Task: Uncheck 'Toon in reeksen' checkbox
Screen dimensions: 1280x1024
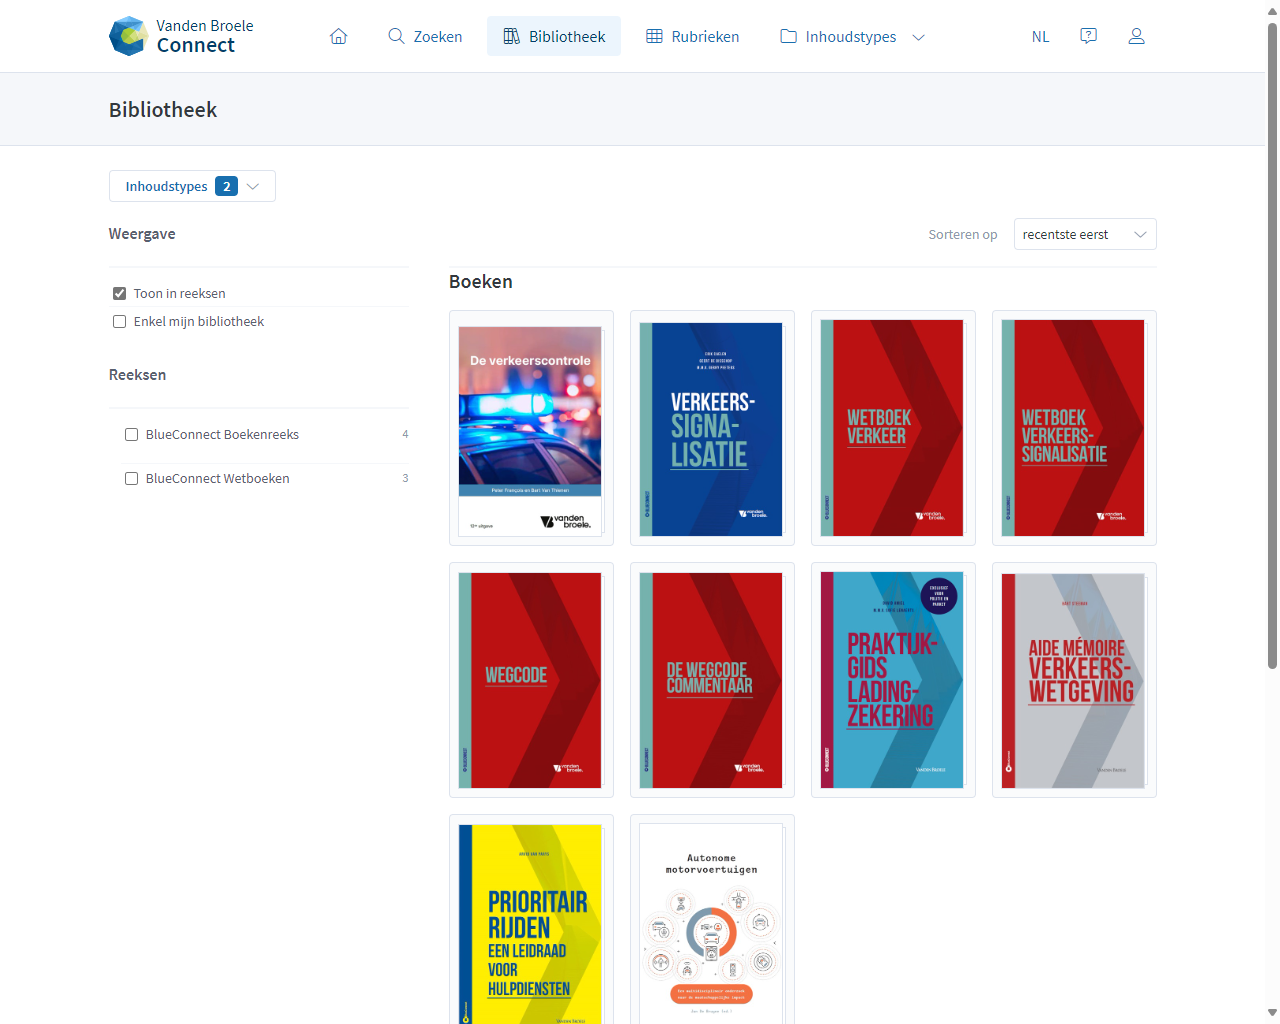Action: tap(119, 293)
